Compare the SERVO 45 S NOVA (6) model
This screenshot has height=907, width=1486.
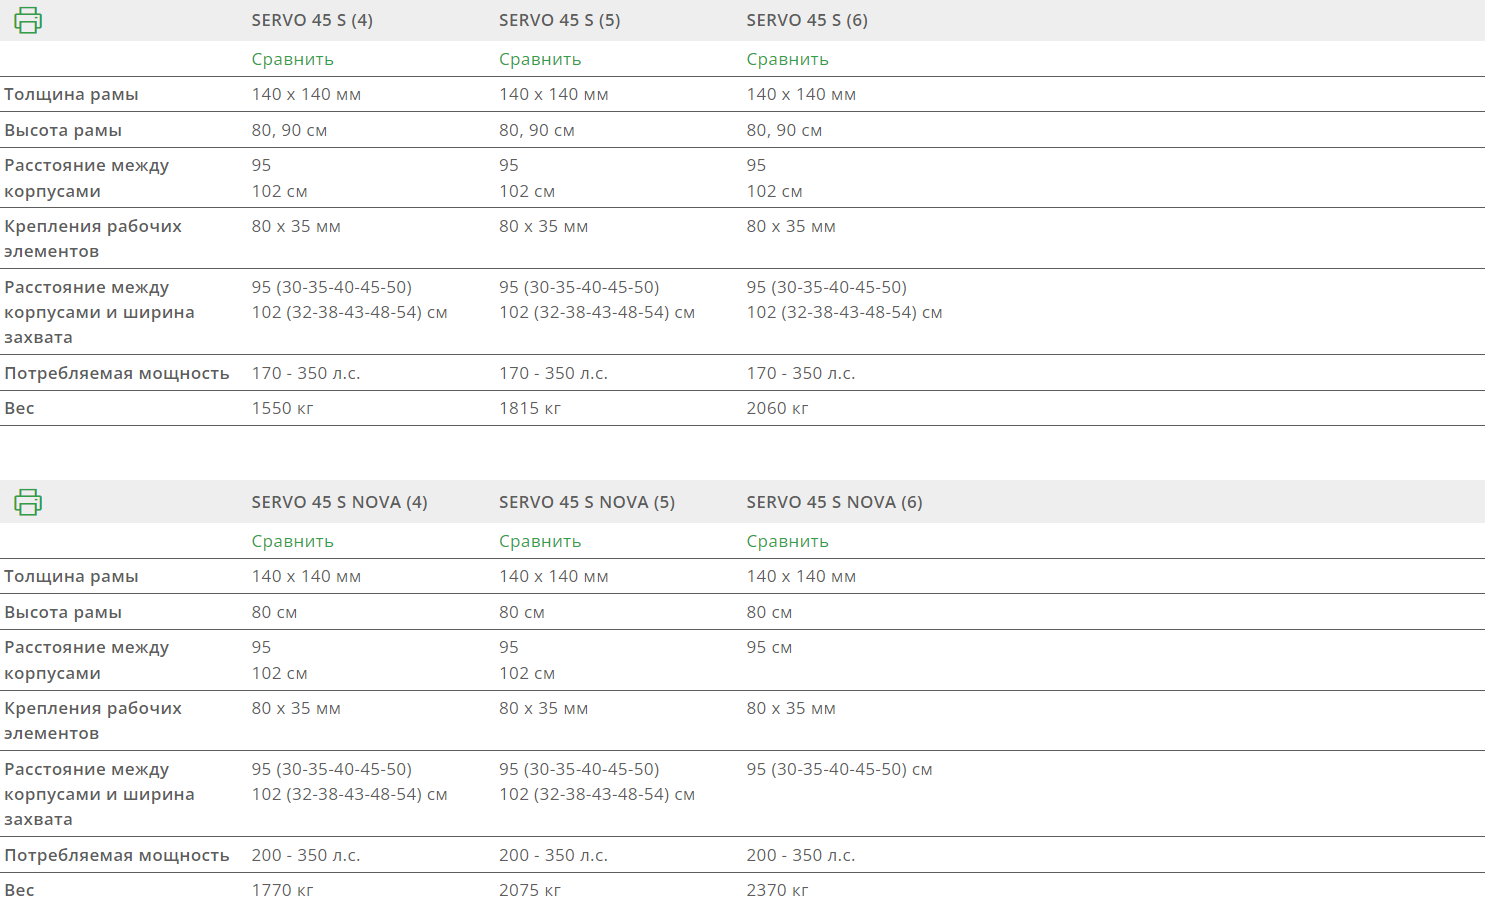click(x=787, y=541)
